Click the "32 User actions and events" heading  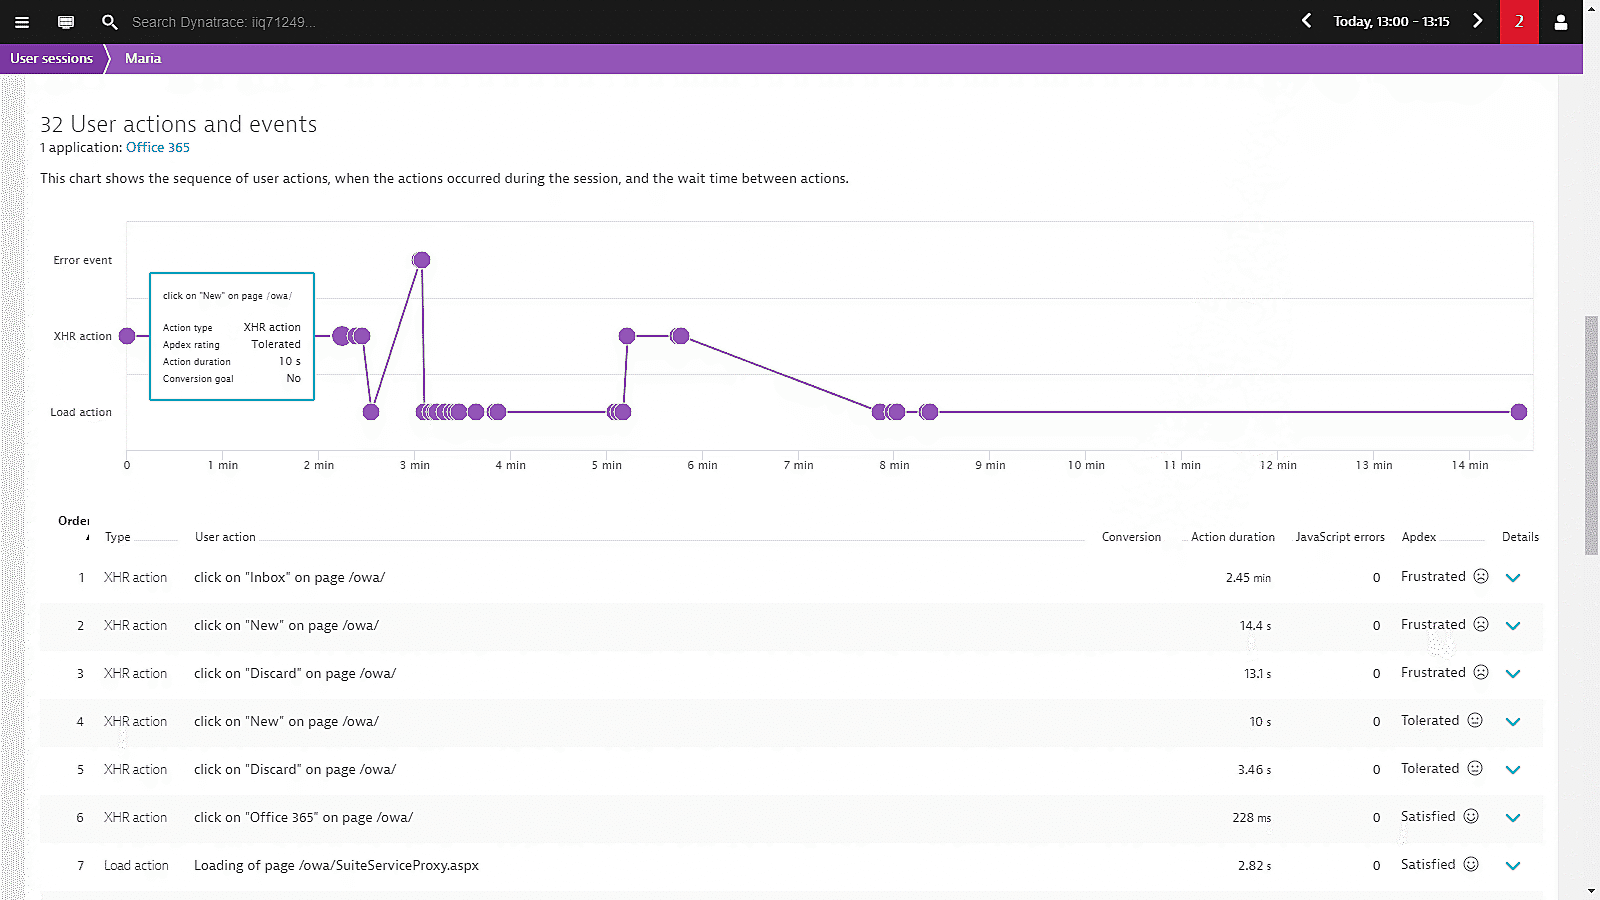[x=178, y=124]
